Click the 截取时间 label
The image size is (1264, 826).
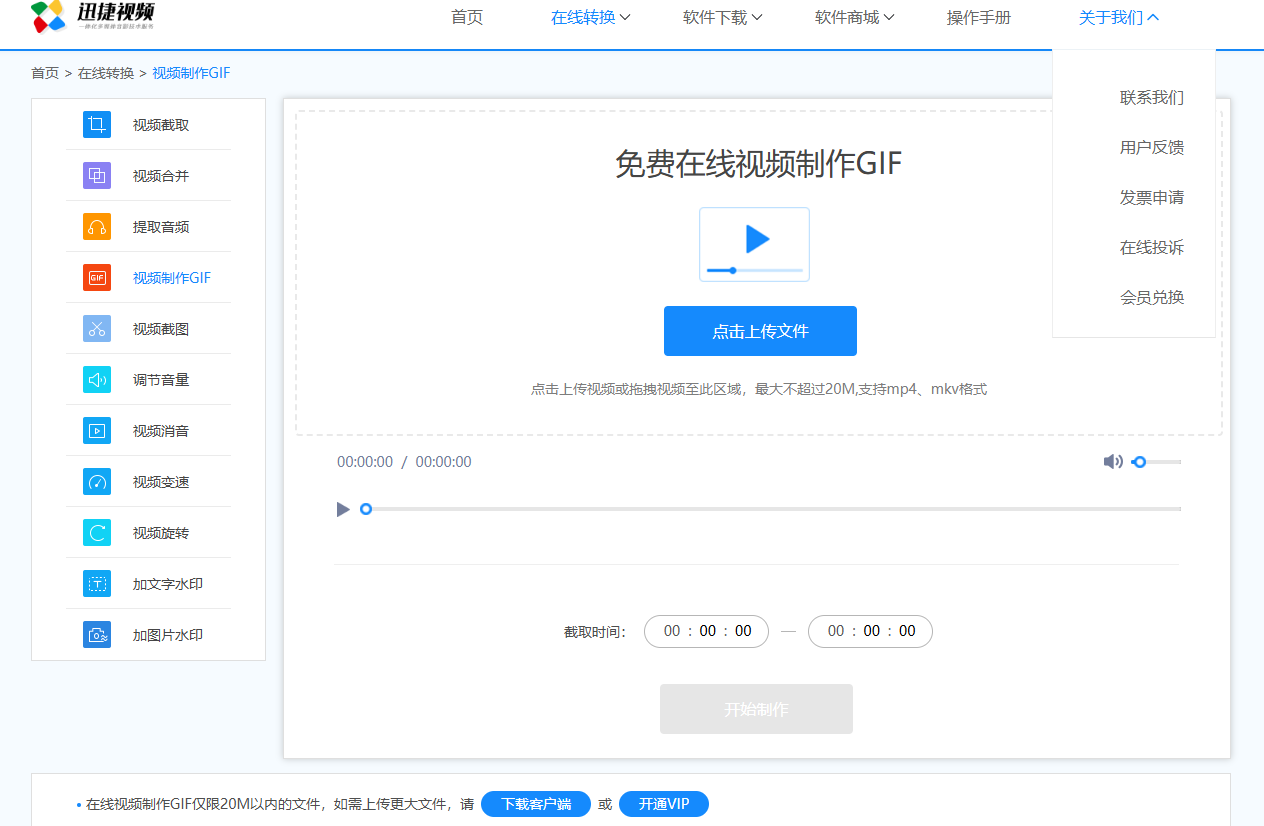(x=595, y=632)
